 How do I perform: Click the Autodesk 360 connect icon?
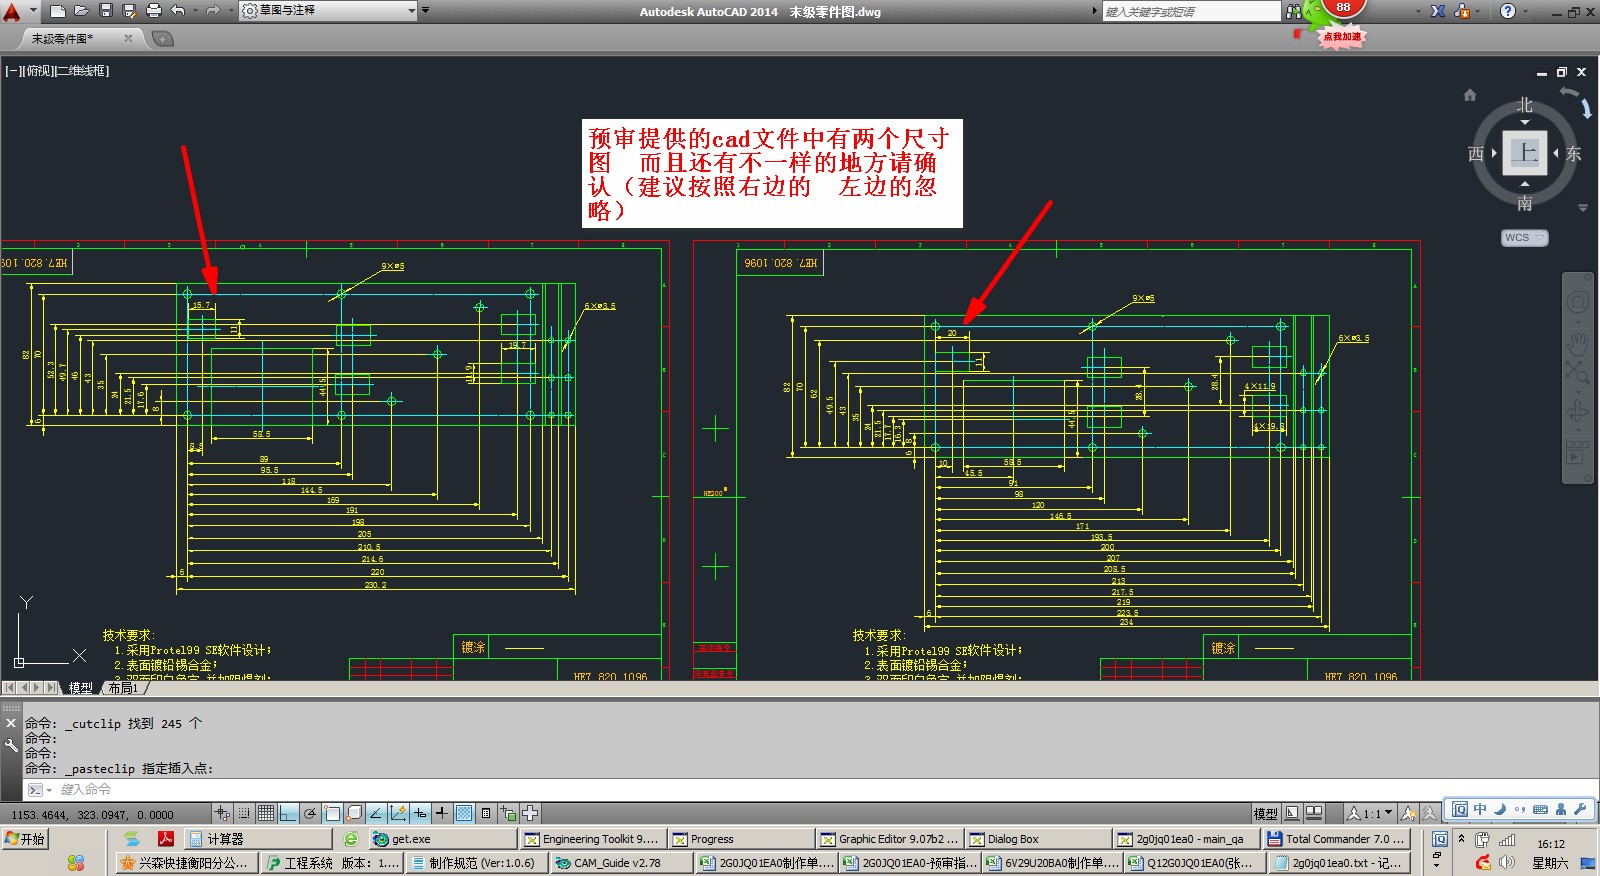[x=1463, y=11]
